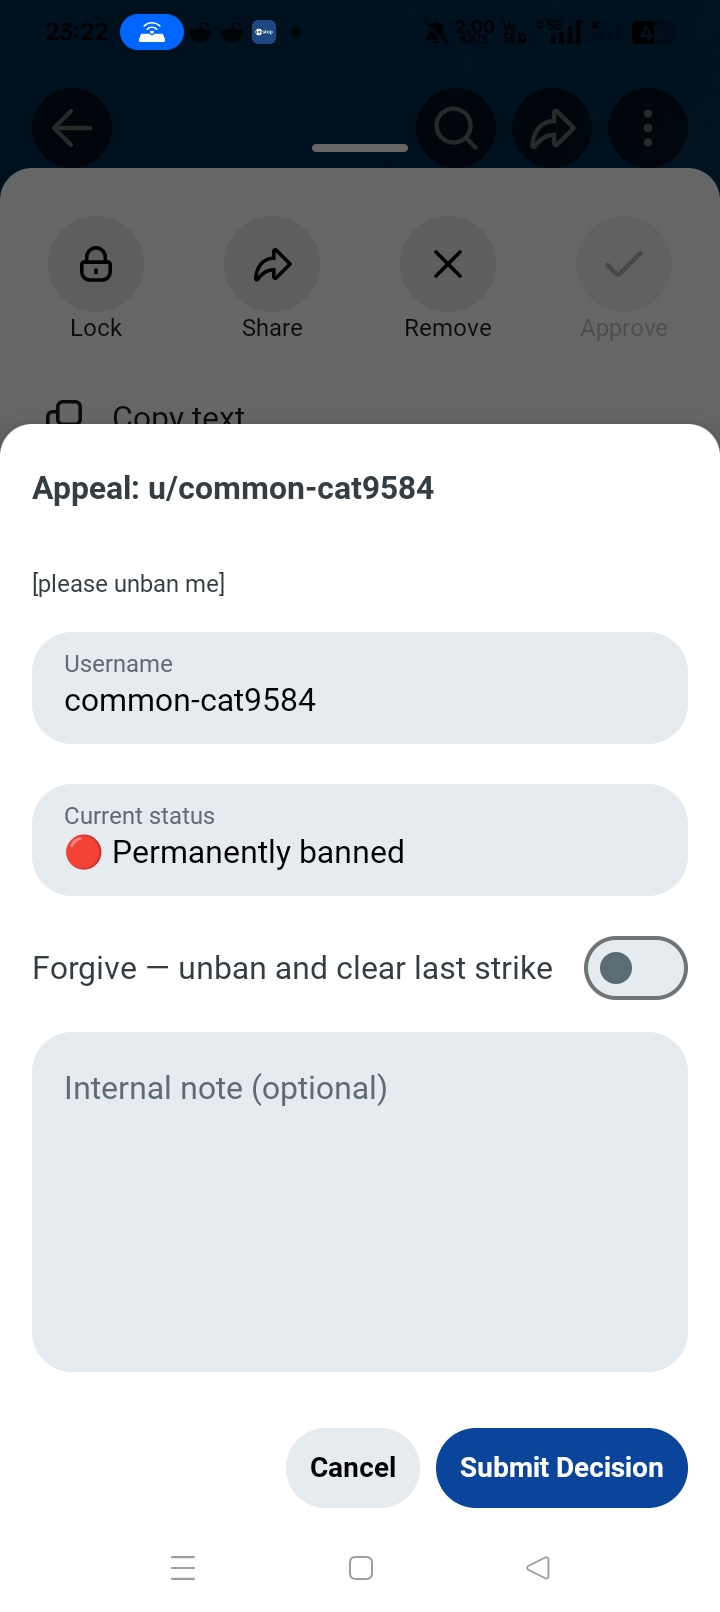
Task: Tap the Android home square button
Action: [x=361, y=1568]
